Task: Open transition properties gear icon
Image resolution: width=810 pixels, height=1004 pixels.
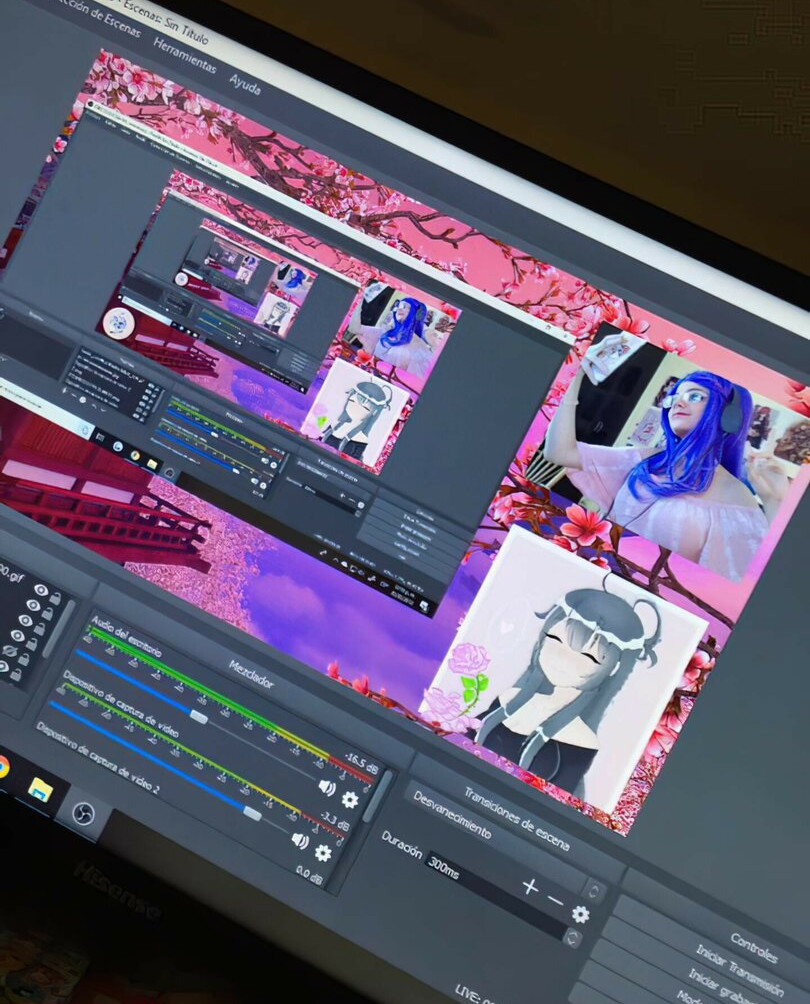Action: [580, 914]
